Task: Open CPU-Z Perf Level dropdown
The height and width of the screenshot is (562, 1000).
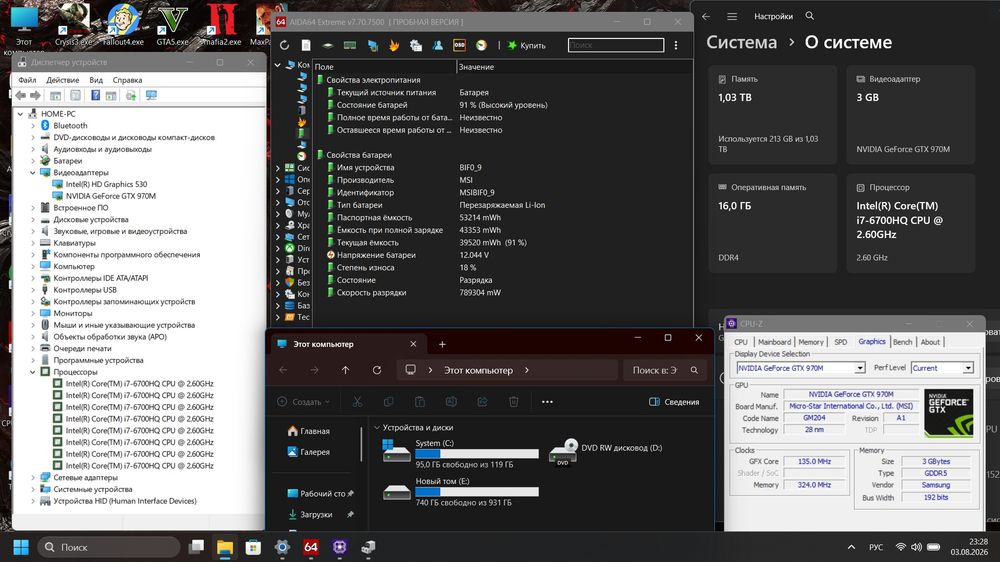Action: coord(968,368)
